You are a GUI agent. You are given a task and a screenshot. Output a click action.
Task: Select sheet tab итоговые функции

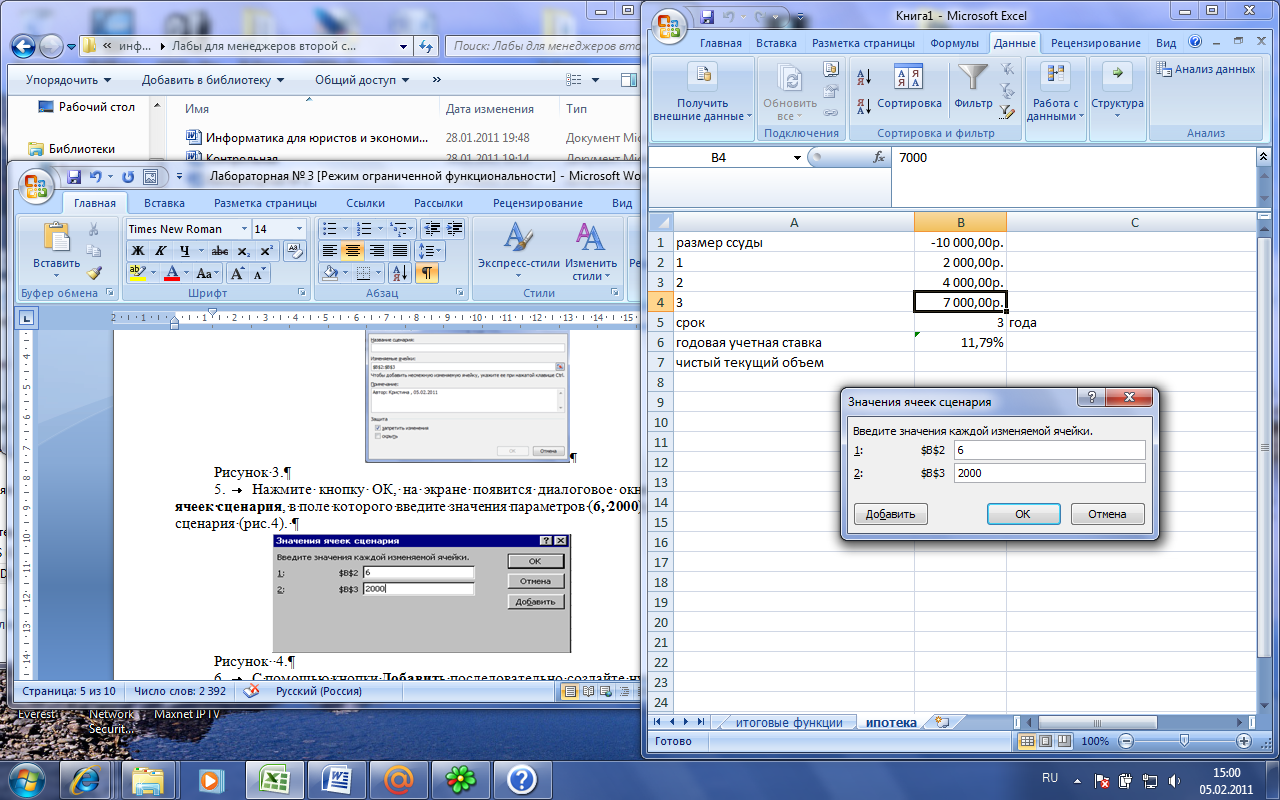(789, 722)
